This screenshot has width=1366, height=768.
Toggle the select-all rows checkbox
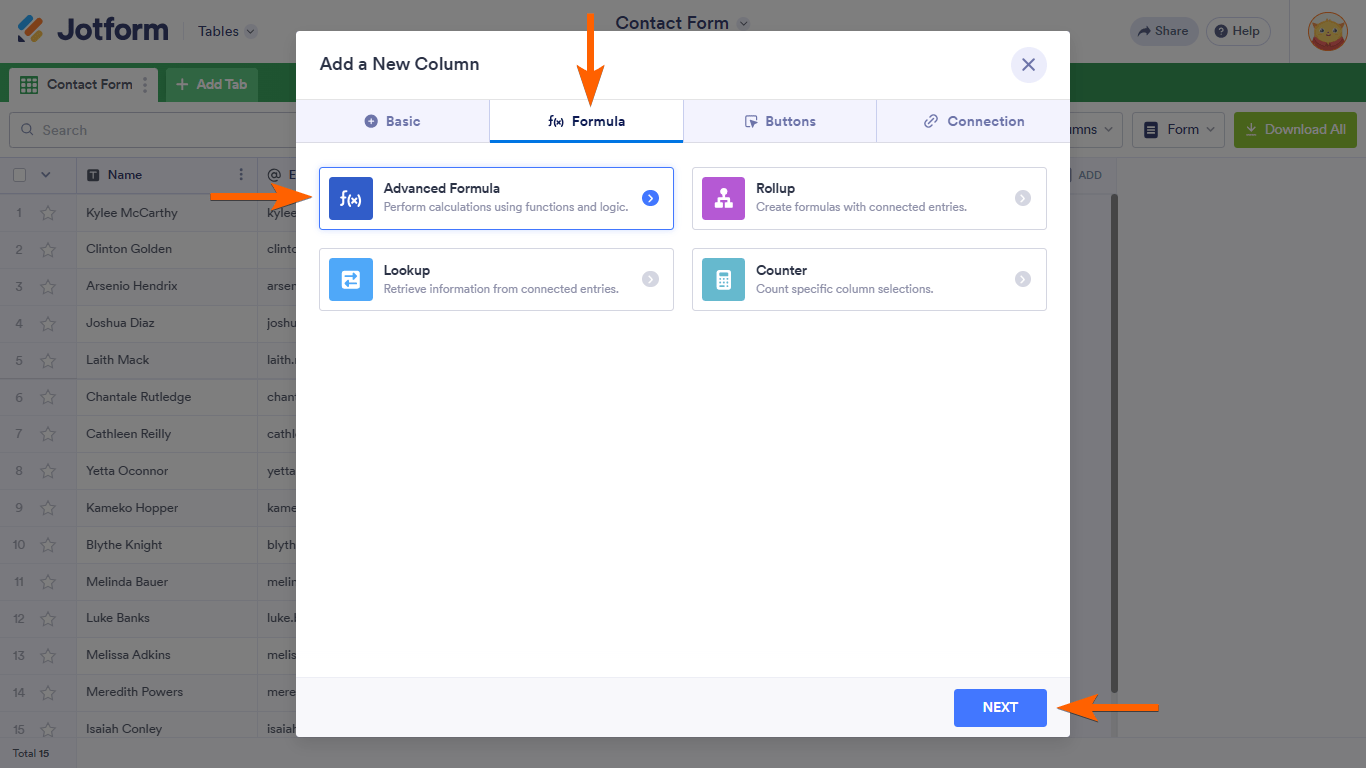click(x=20, y=175)
